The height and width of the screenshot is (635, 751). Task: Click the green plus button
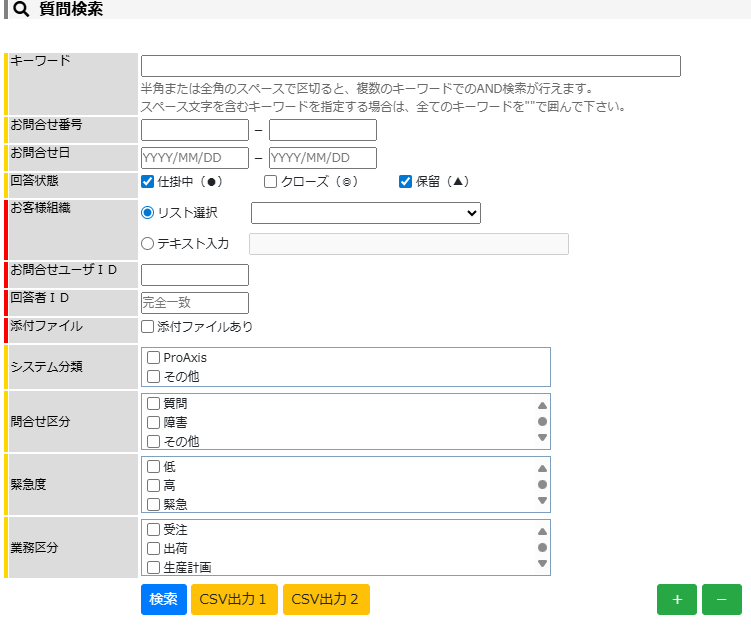pos(677,599)
